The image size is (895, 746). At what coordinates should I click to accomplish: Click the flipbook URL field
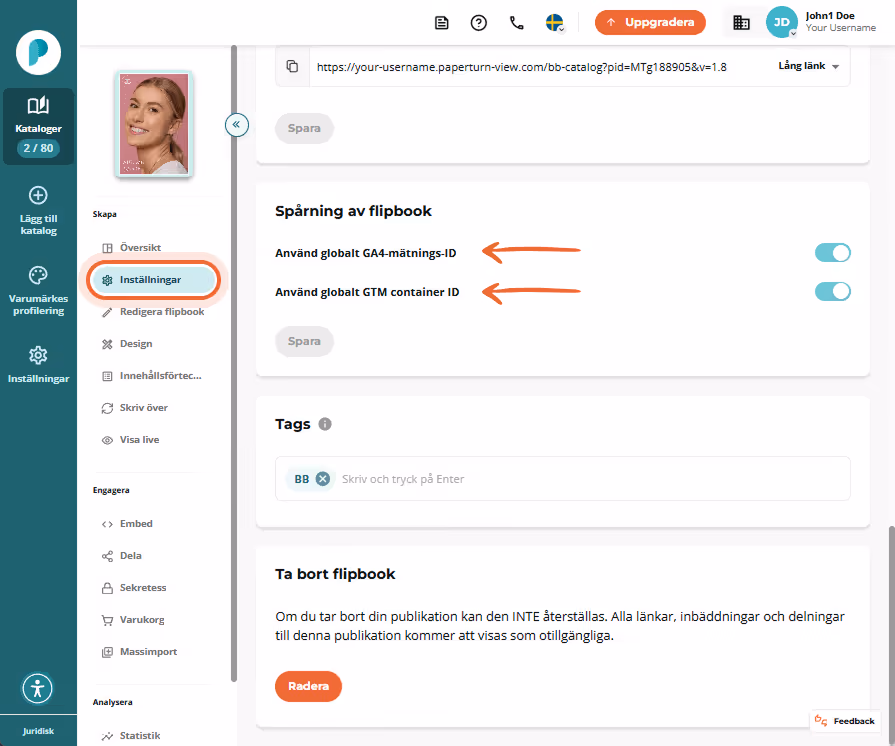coord(521,67)
